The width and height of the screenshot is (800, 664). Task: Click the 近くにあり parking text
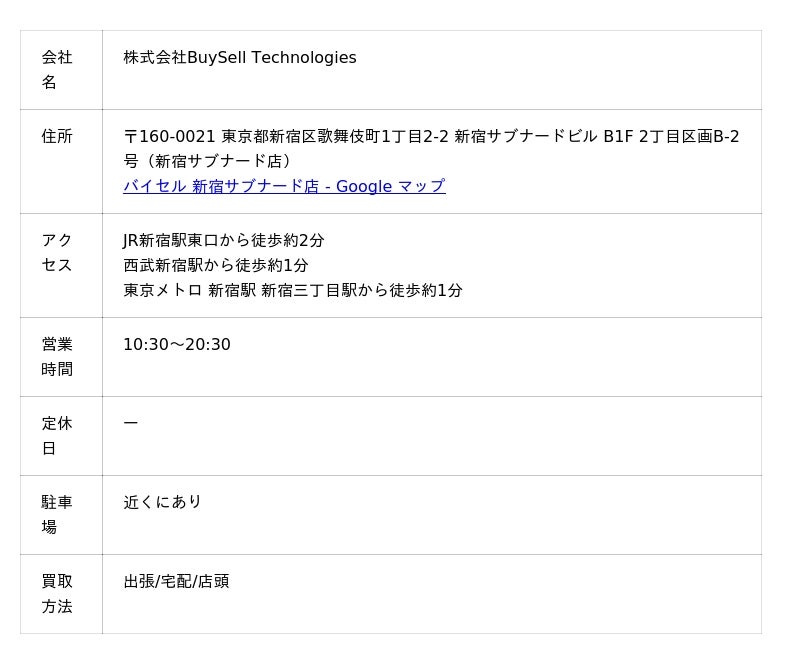pyautogui.click(x=162, y=502)
